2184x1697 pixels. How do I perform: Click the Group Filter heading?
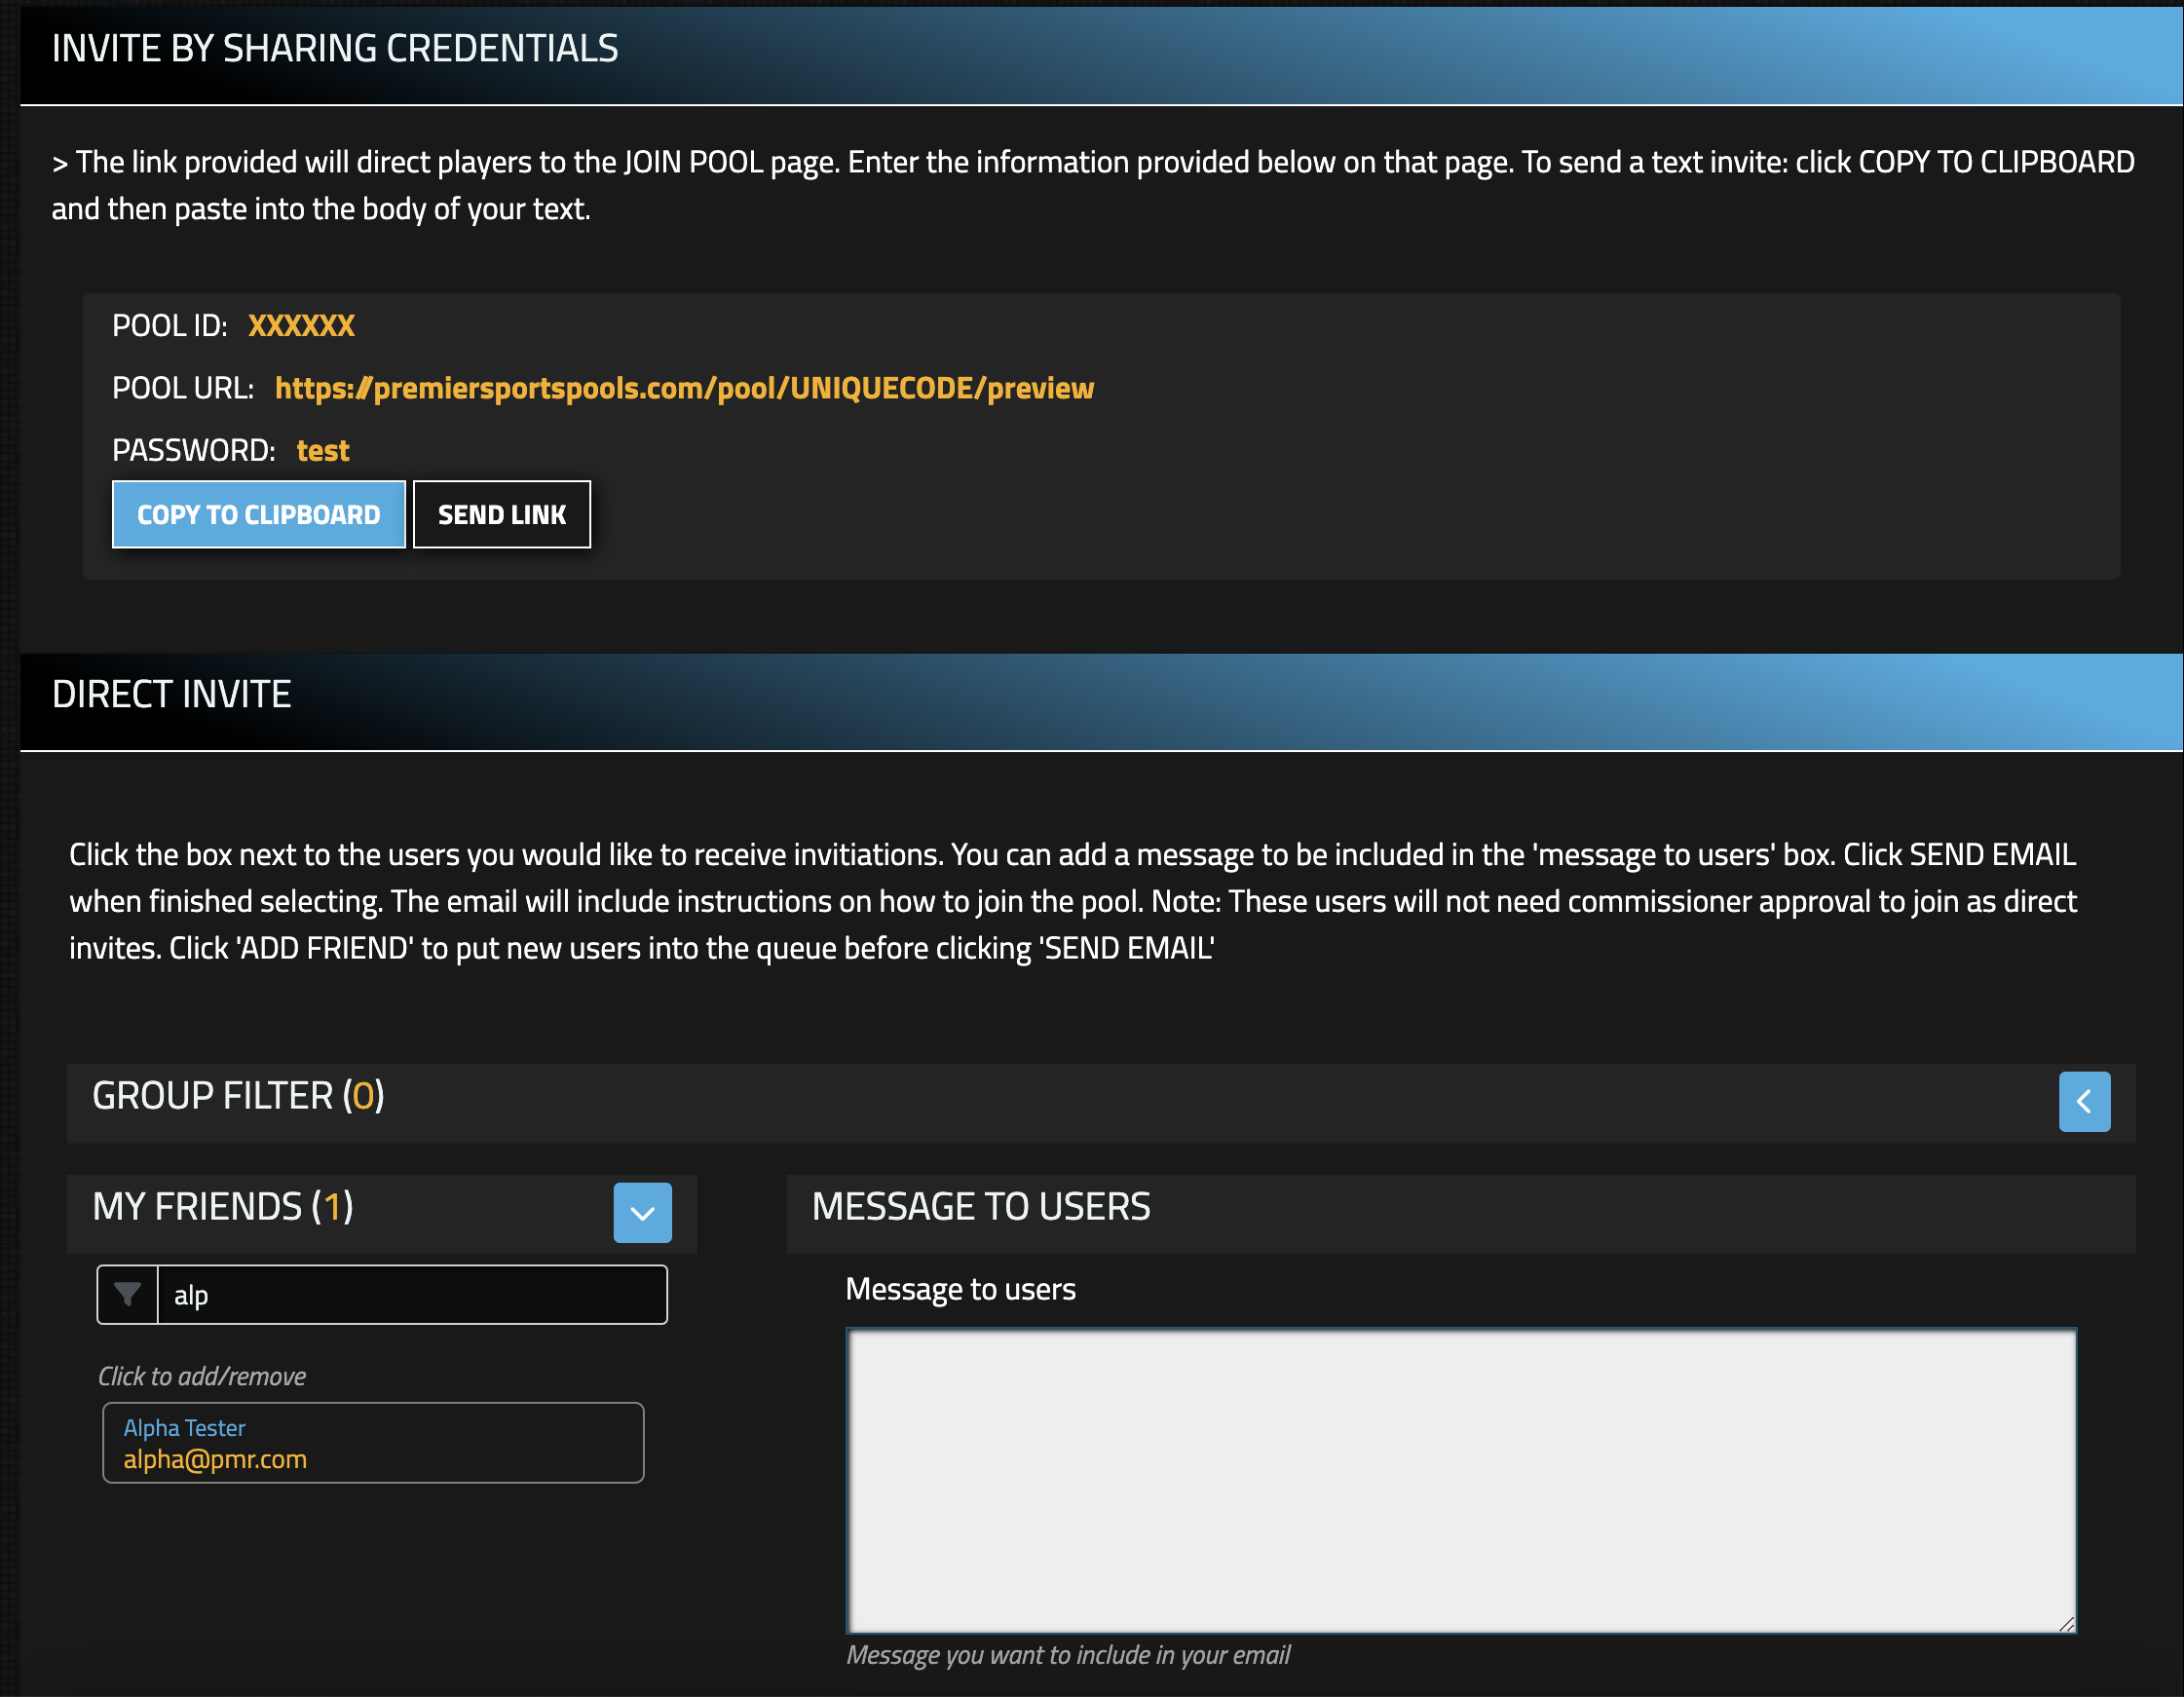[238, 1096]
